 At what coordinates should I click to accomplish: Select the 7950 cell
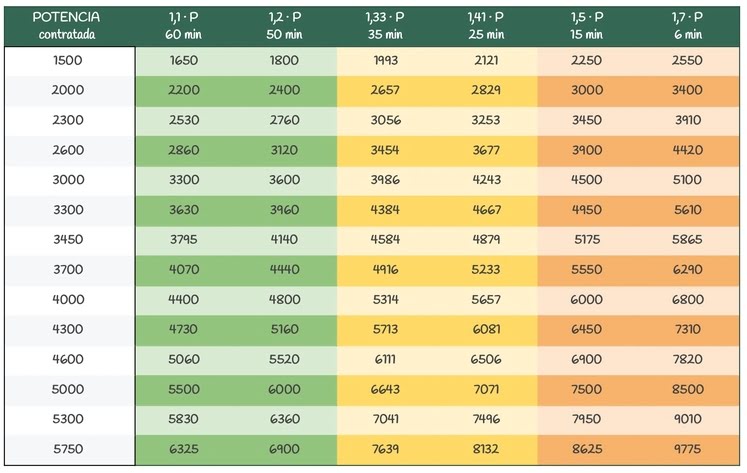tap(586, 419)
